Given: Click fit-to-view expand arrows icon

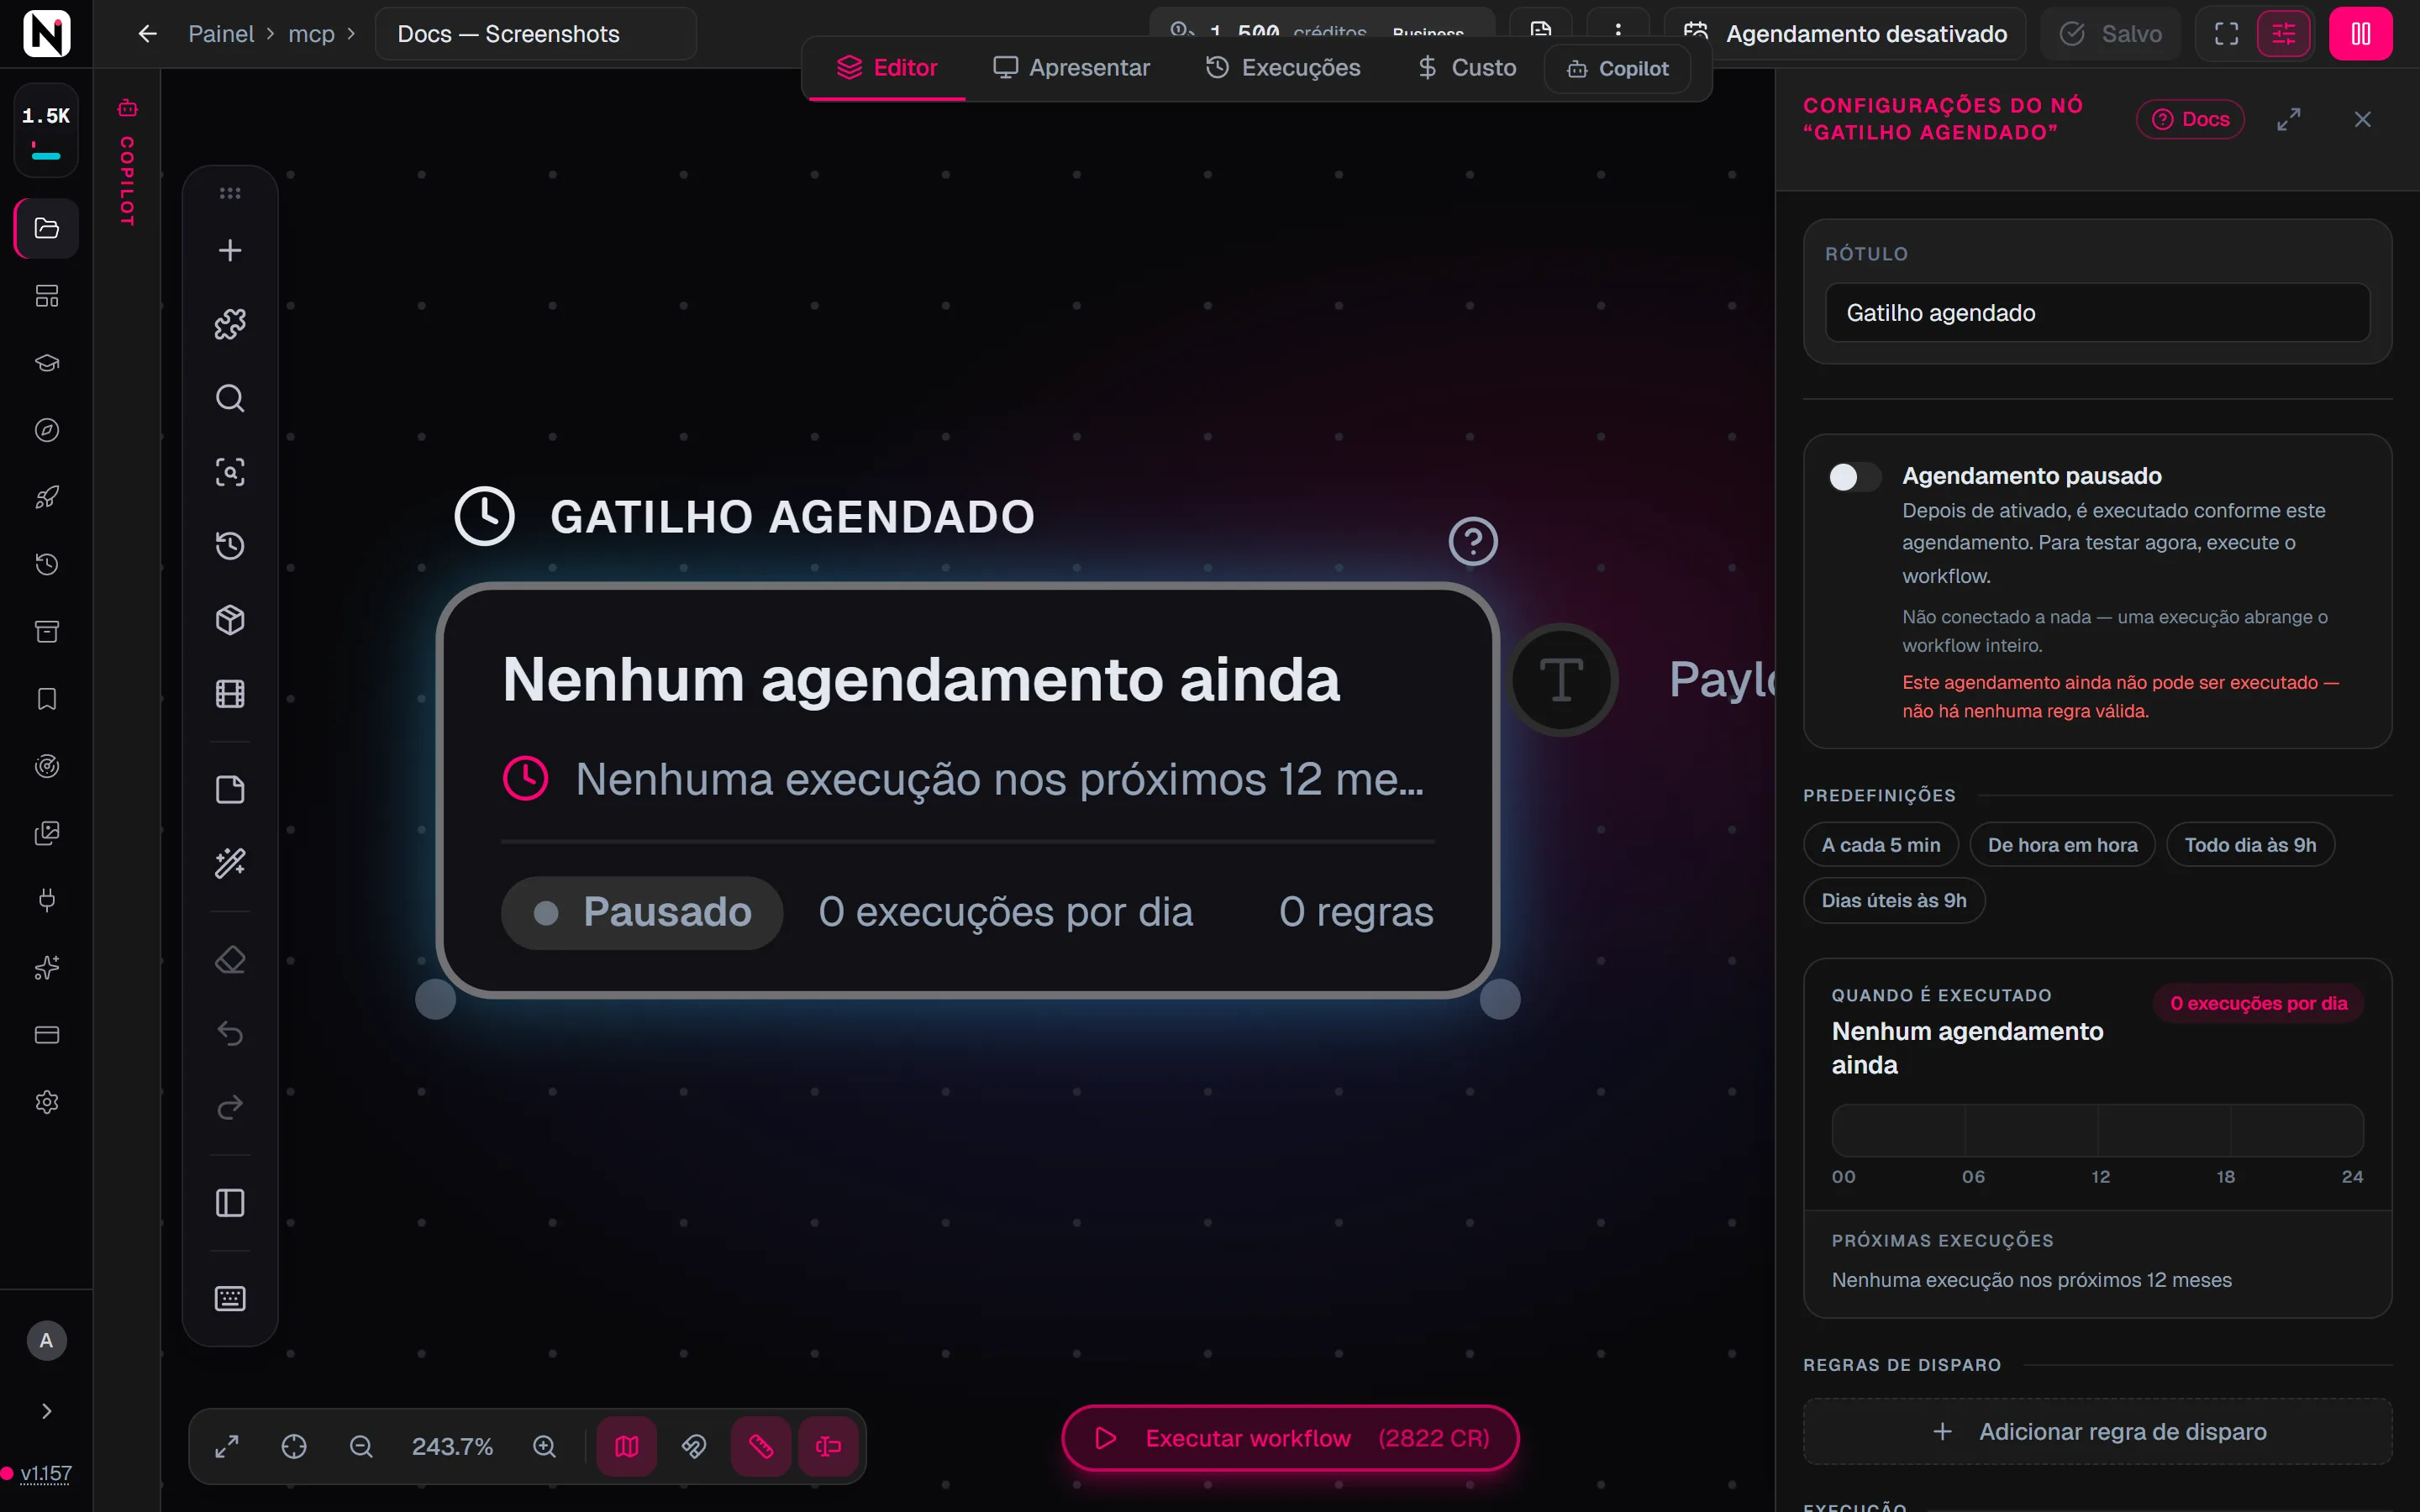Looking at the screenshot, I should pos(227,1446).
